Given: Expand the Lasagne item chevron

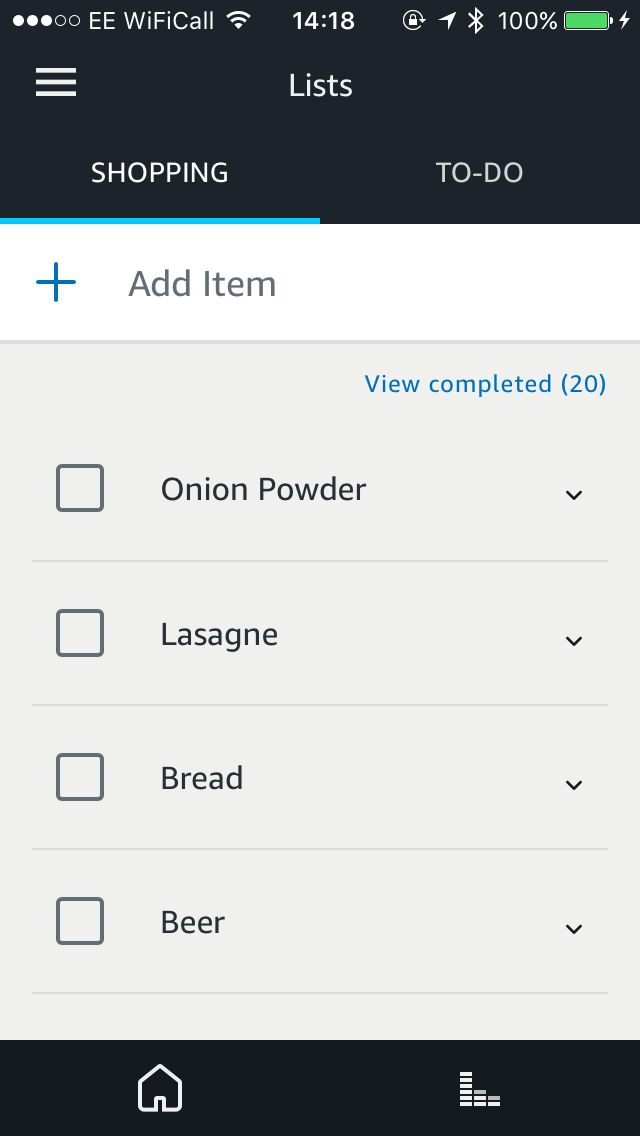Looking at the screenshot, I should click(x=573, y=639).
